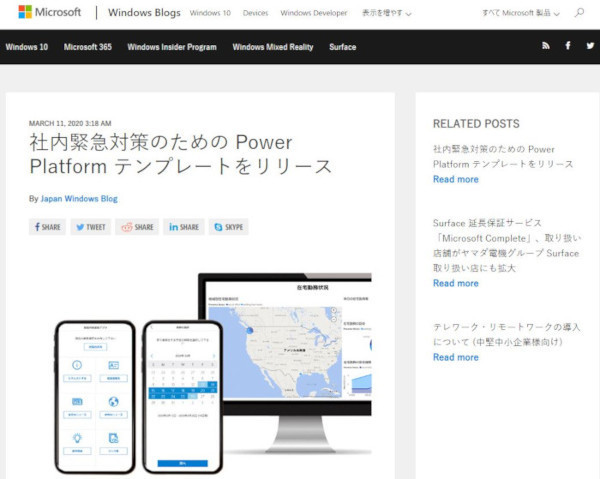Visit the Twitter icon in black bar
Screen dimensions: 600x479
point(590,46)
